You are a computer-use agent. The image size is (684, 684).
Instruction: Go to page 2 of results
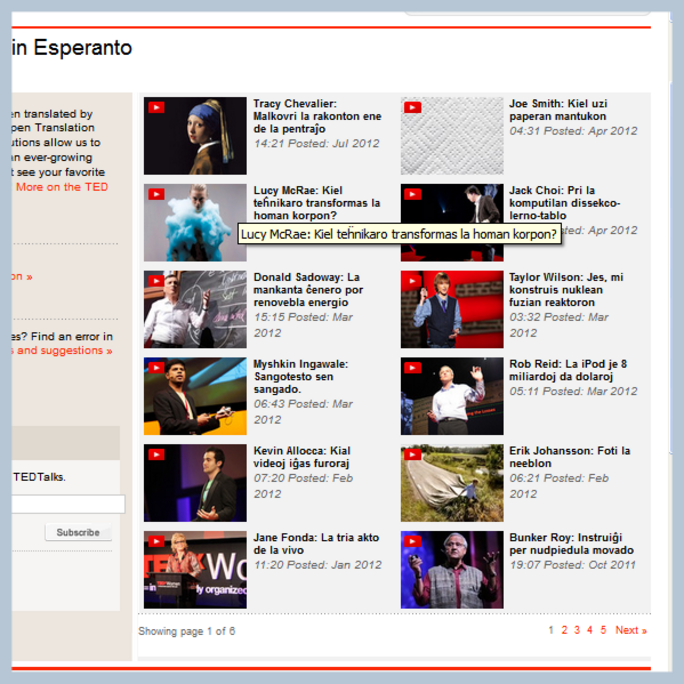(x=564, y=630)
